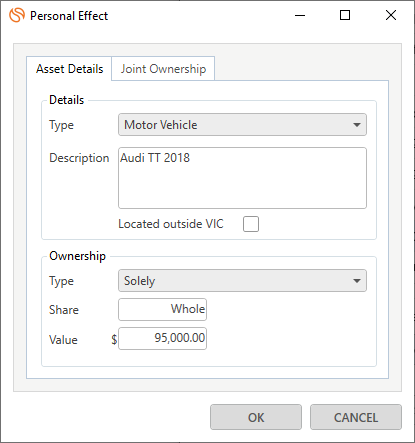Switch to the Joint Ownership tab

(163, 69)
